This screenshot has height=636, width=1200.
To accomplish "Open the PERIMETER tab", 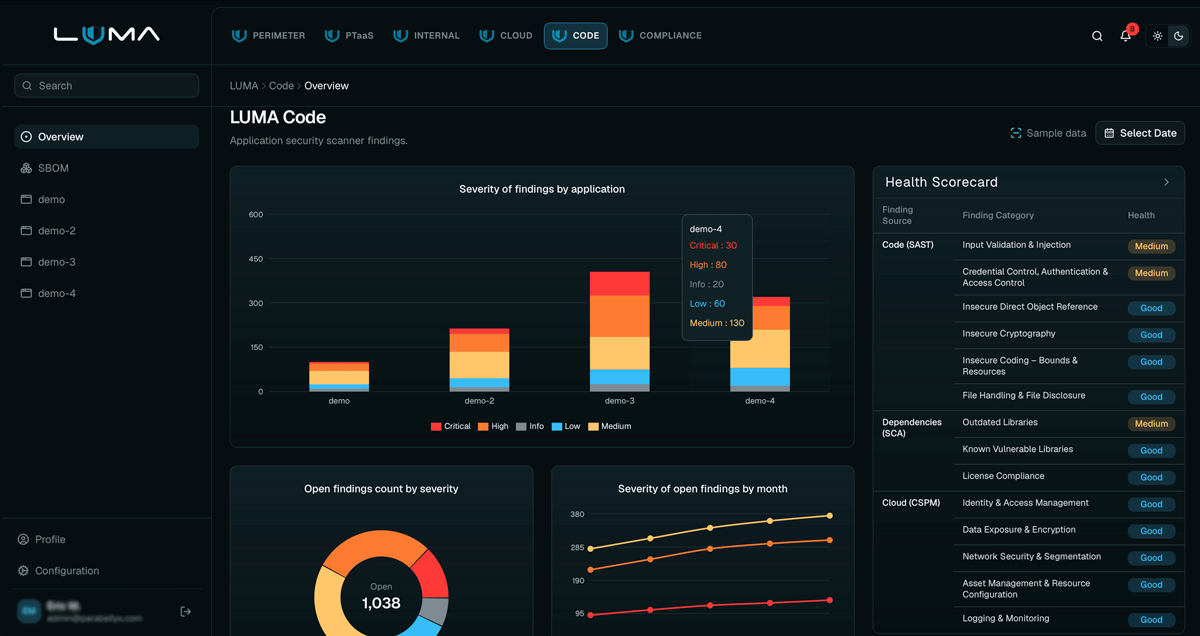I will (x=269, y=36).
